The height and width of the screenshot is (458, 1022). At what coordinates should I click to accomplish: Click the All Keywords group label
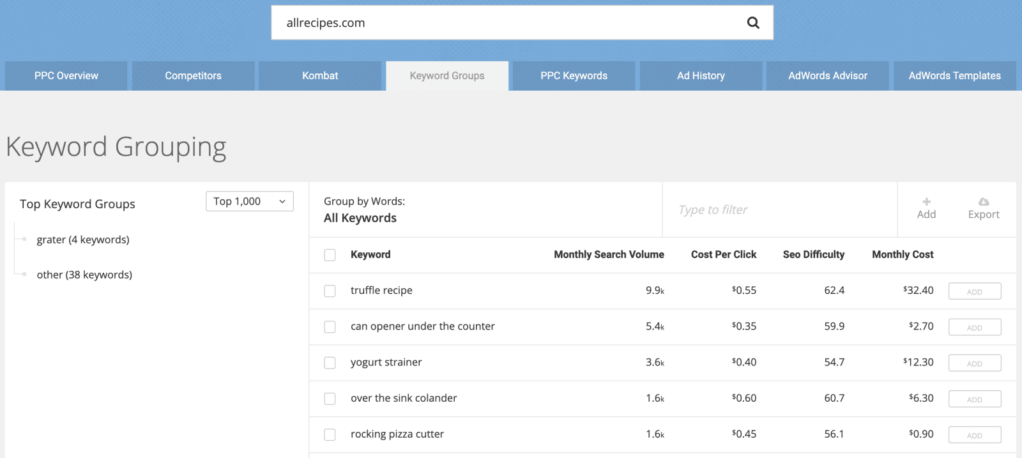[x=360, y=218]
